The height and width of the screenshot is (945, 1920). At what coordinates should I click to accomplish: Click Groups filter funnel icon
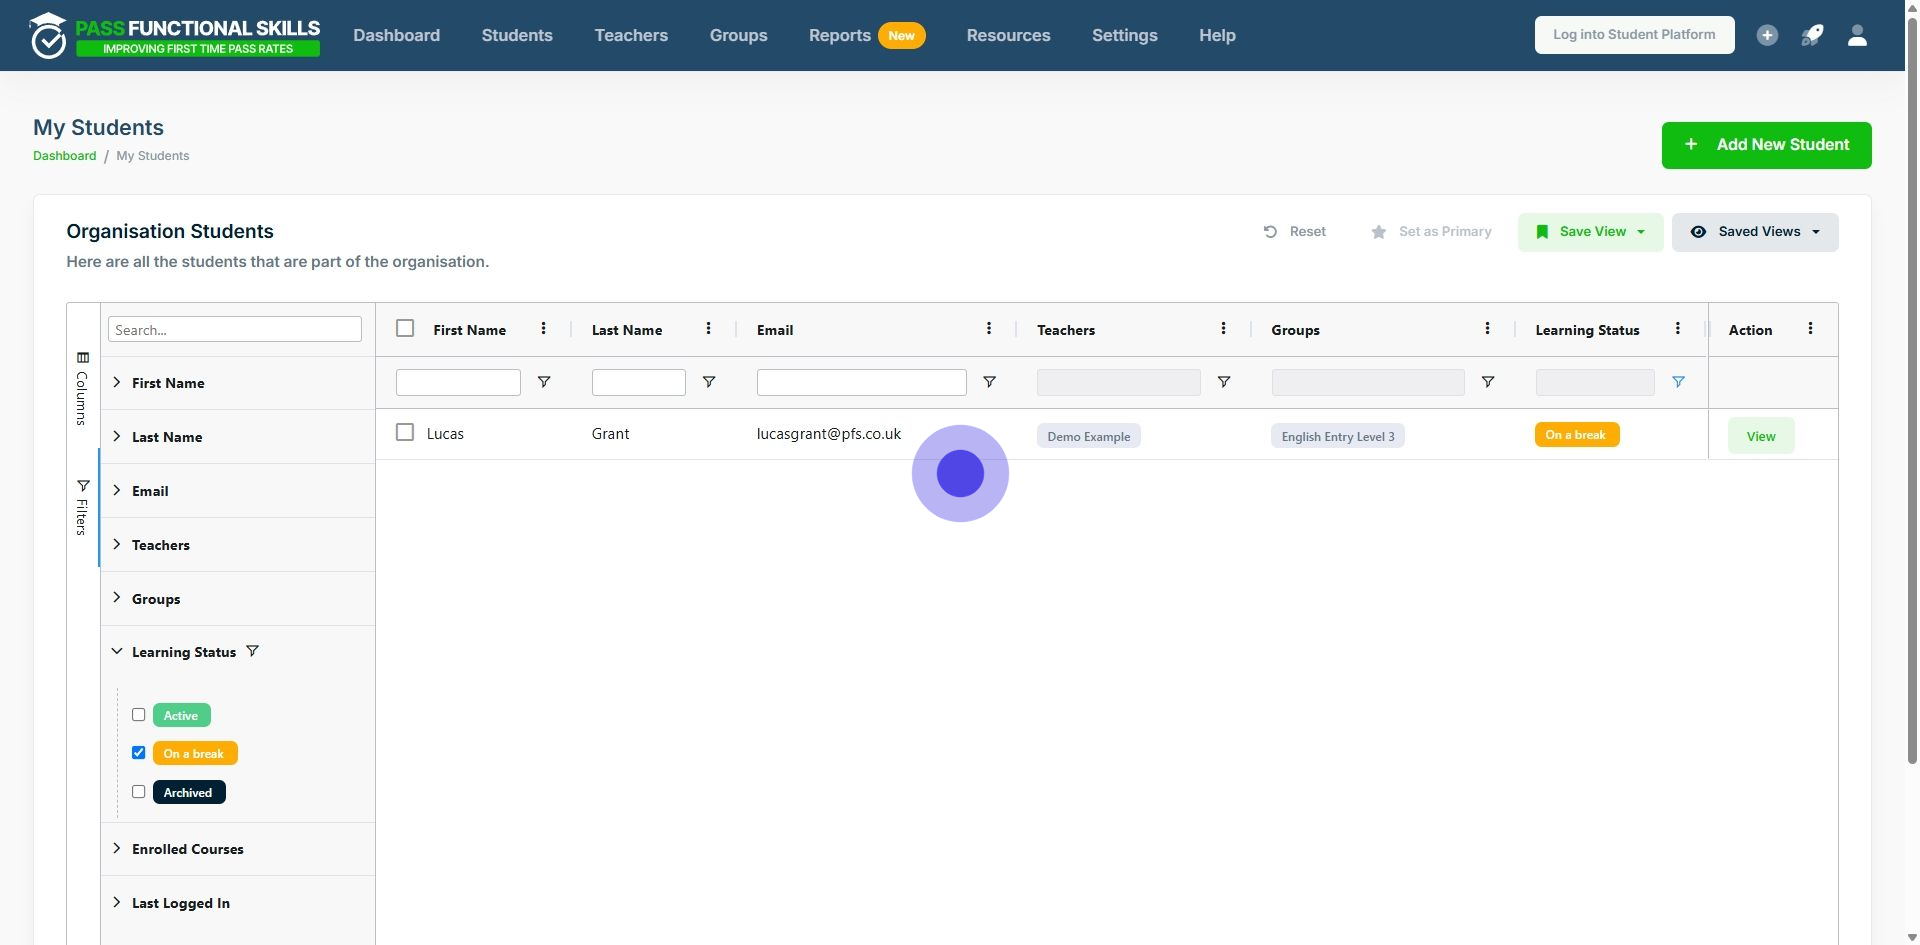(1488, 382)
